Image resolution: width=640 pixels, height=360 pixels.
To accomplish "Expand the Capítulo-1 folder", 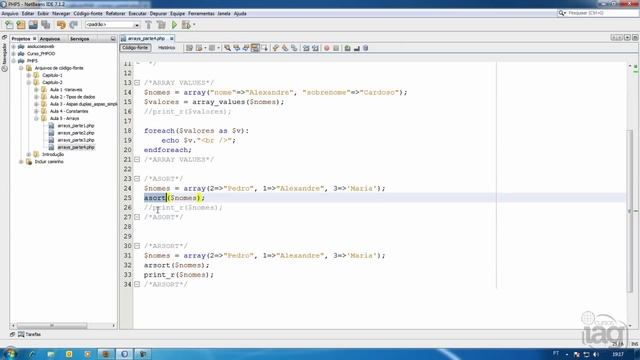I will tap(29, 75).
